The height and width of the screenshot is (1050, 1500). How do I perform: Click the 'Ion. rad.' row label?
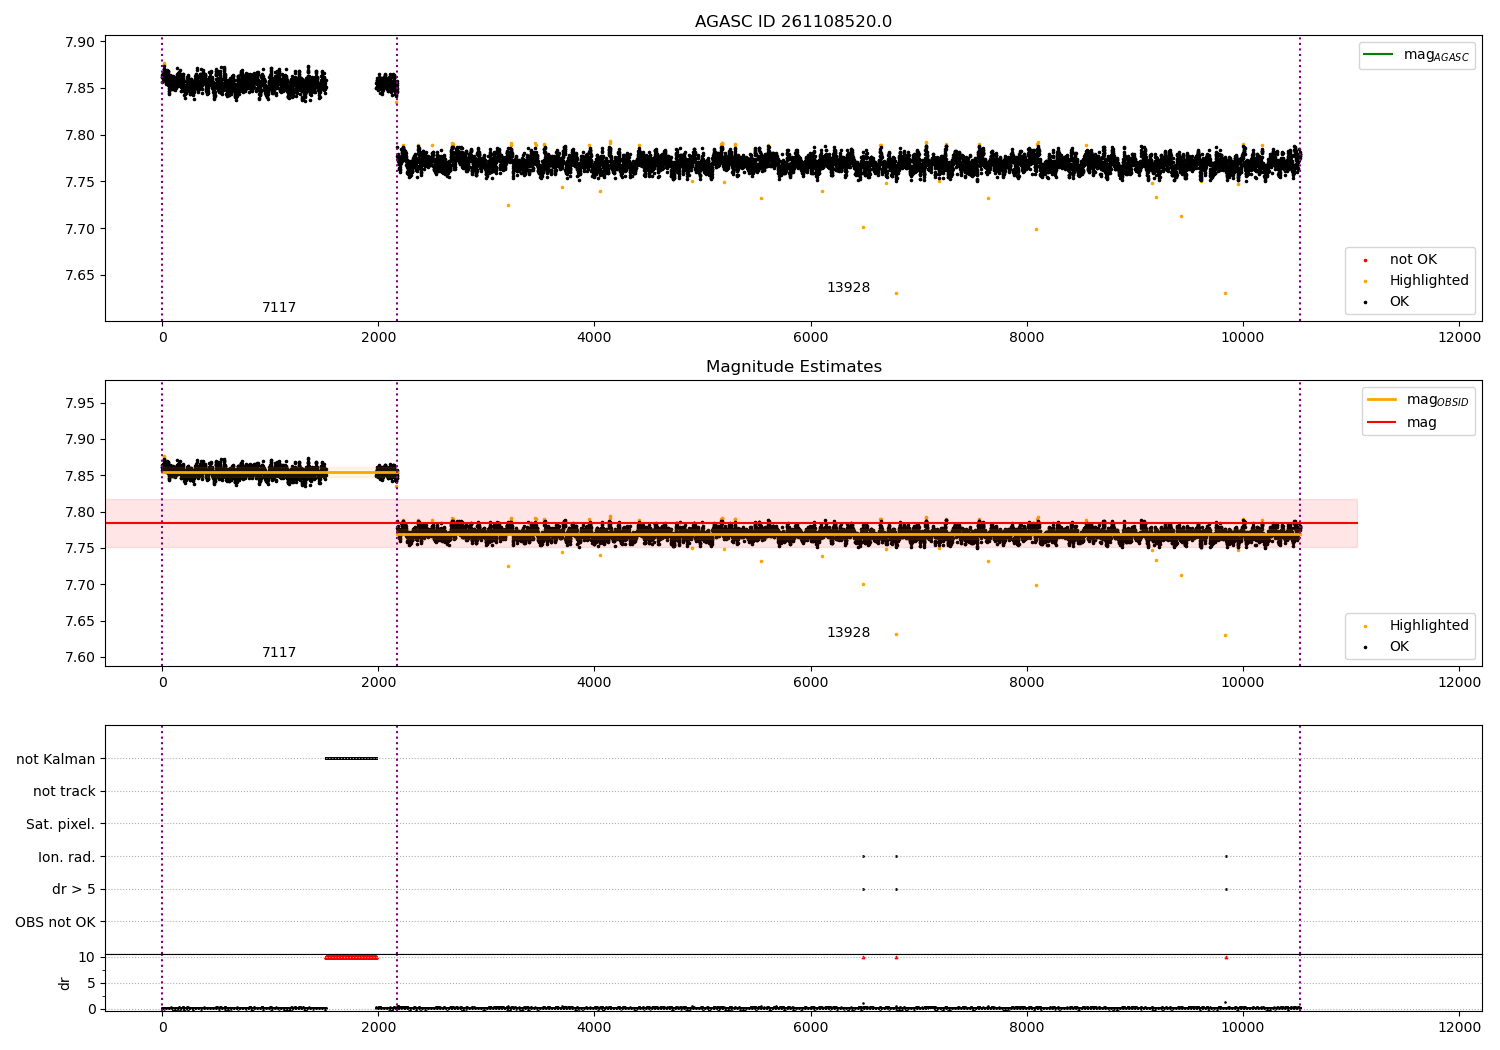click(67, 857)
